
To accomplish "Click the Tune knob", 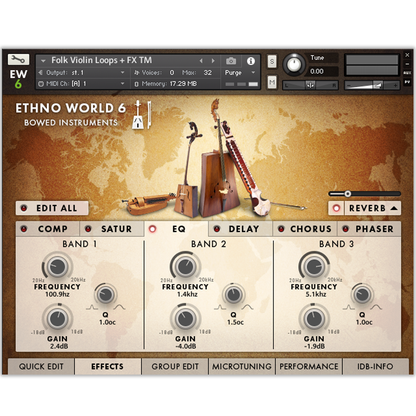I will tap(294, 64).
